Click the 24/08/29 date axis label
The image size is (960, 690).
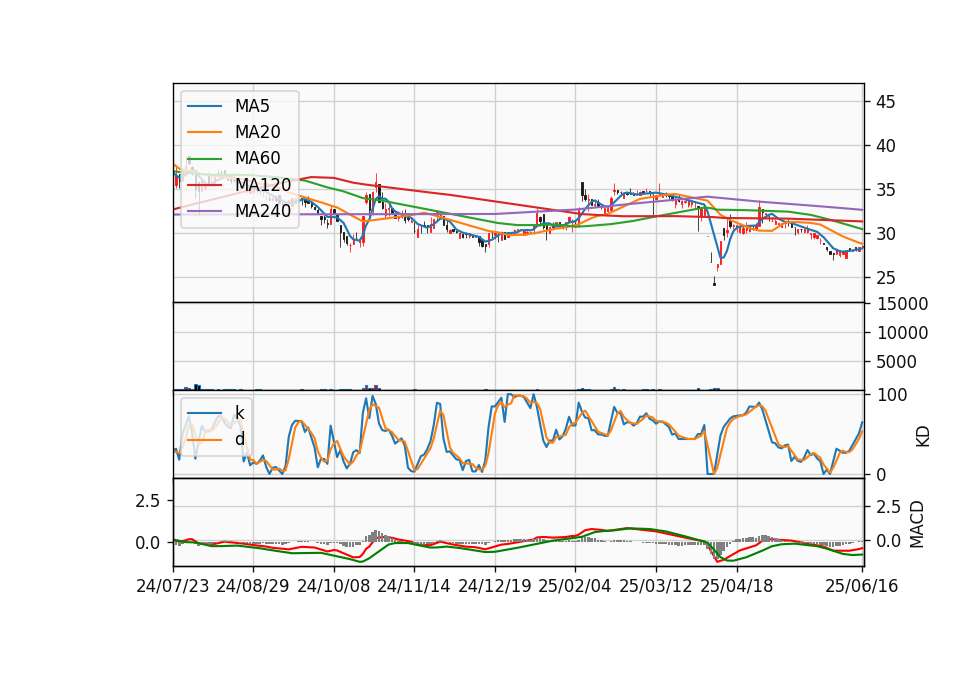pos(253,586)
